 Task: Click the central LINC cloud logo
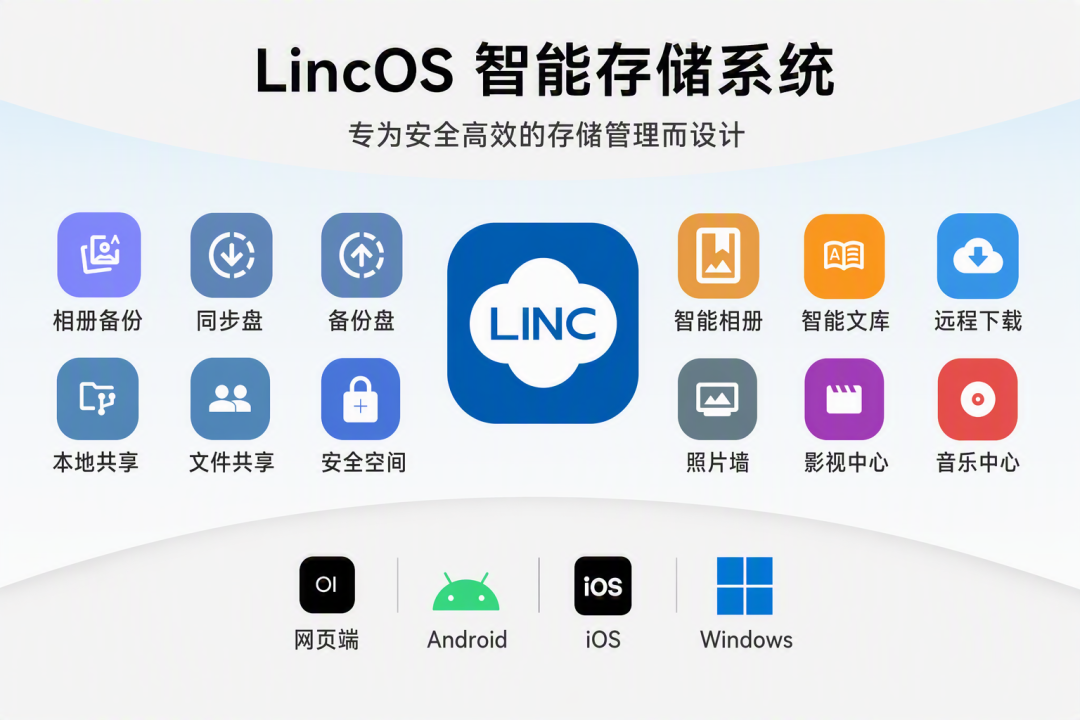[x=543, y=322]
